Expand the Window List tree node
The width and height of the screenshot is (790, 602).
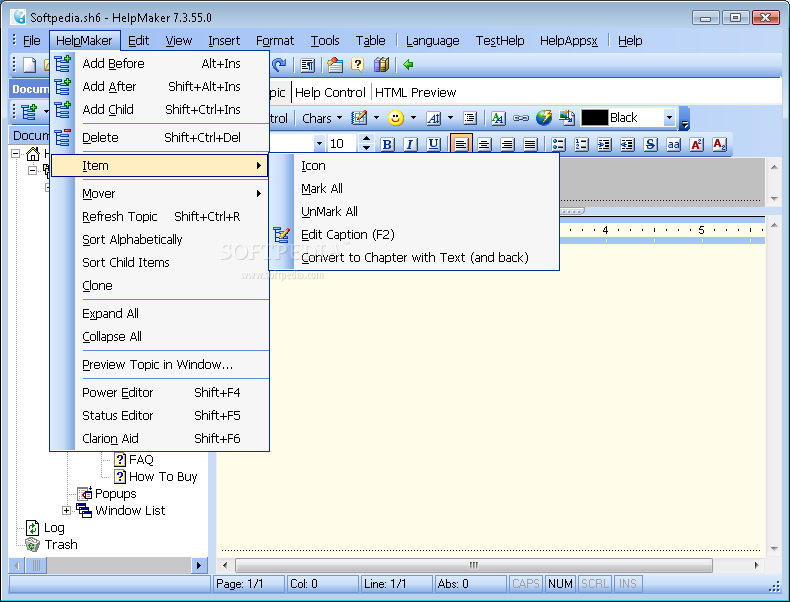pos(66,511)
